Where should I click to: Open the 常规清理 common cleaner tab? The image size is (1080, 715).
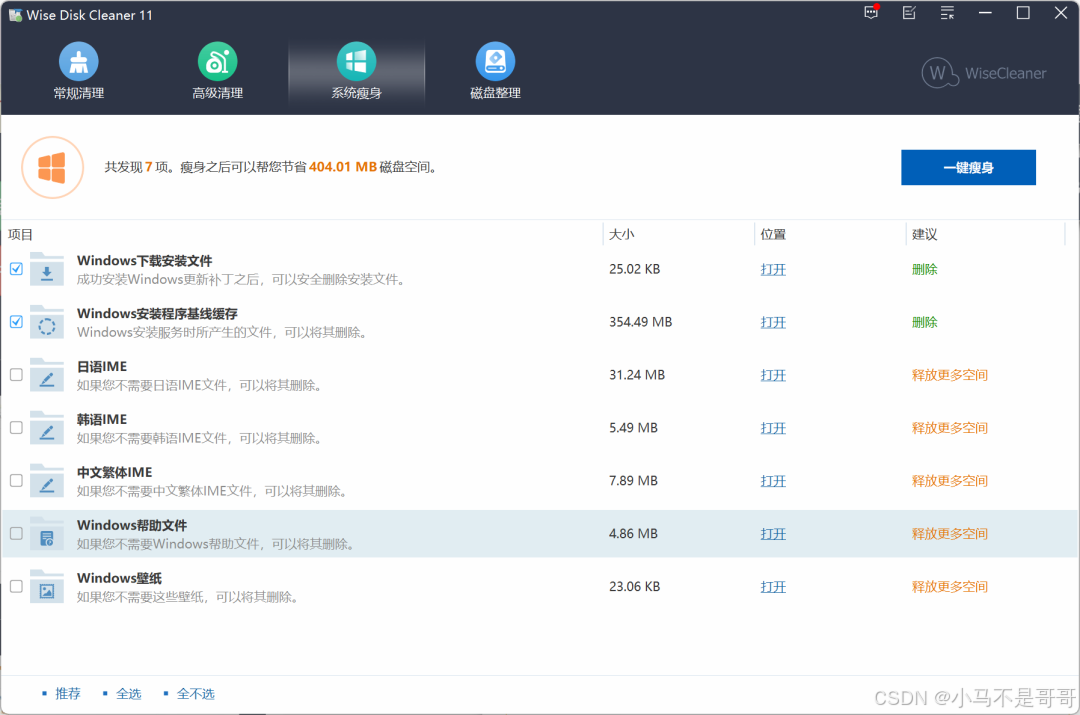[x=79, y=71]
